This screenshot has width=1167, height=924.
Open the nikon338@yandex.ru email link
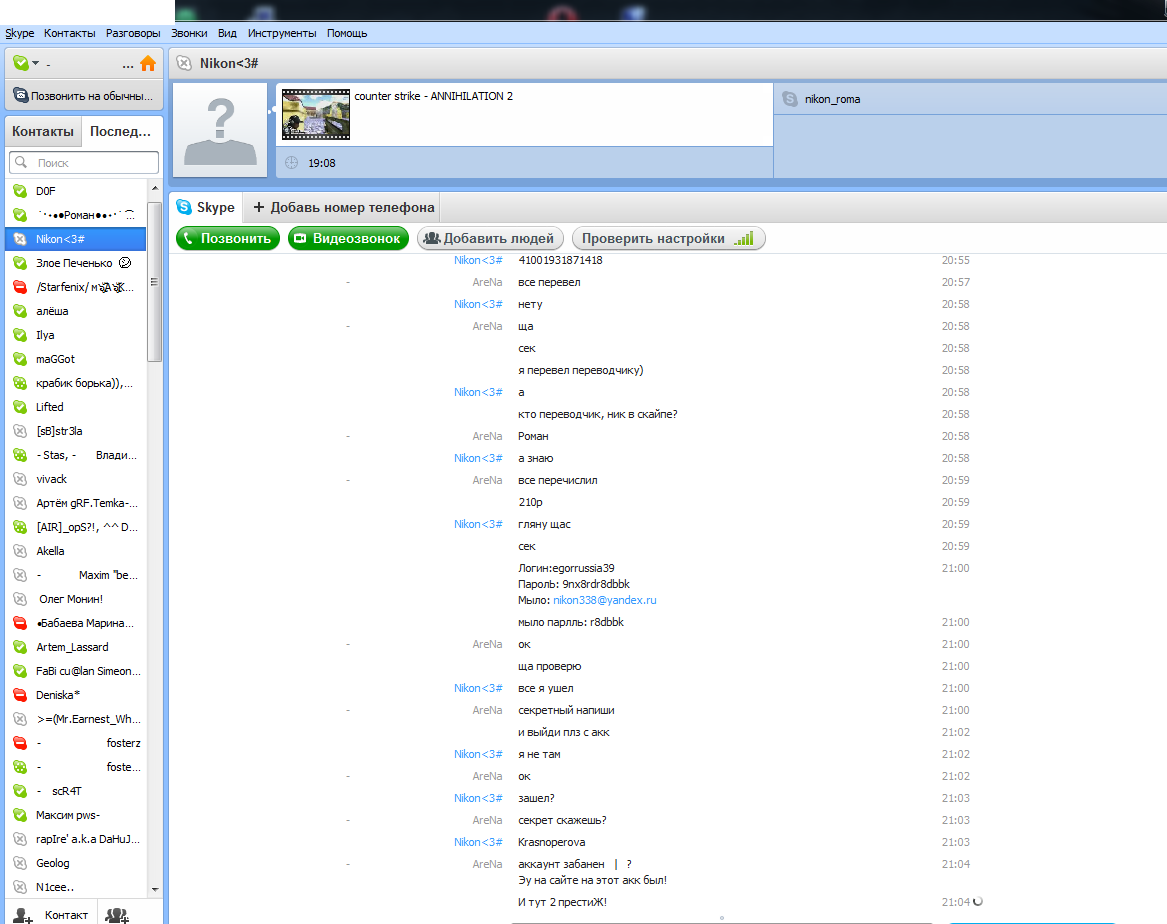(604, 600)
